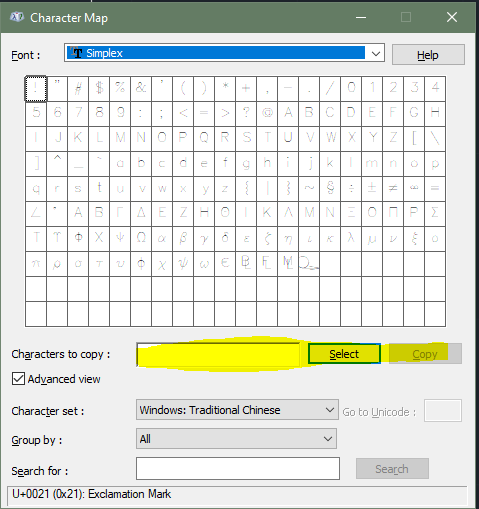Viewport: 479px width, 509px height.
Task: Expand the Character set dropdown
Action: click(237, 410)
